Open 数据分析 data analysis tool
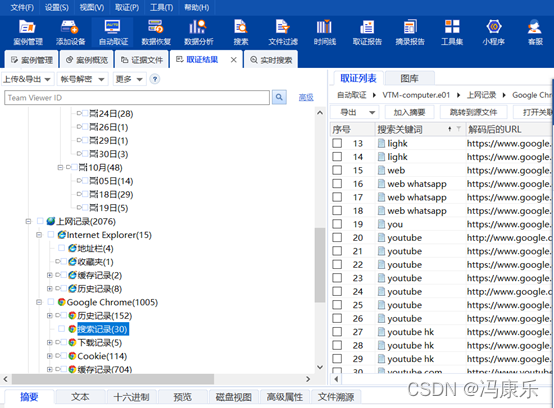 (198, 32)
